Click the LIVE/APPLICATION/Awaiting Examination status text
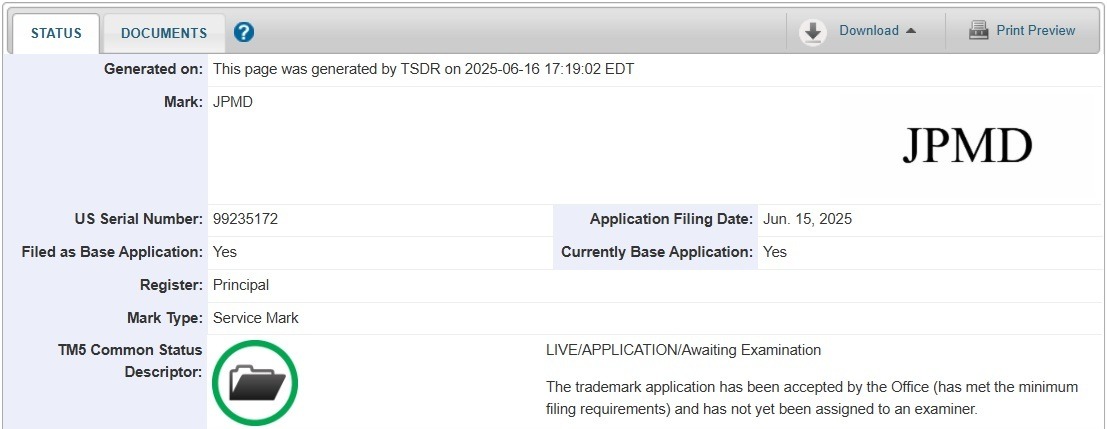1107x429 pixels. (x=683, y=350)
